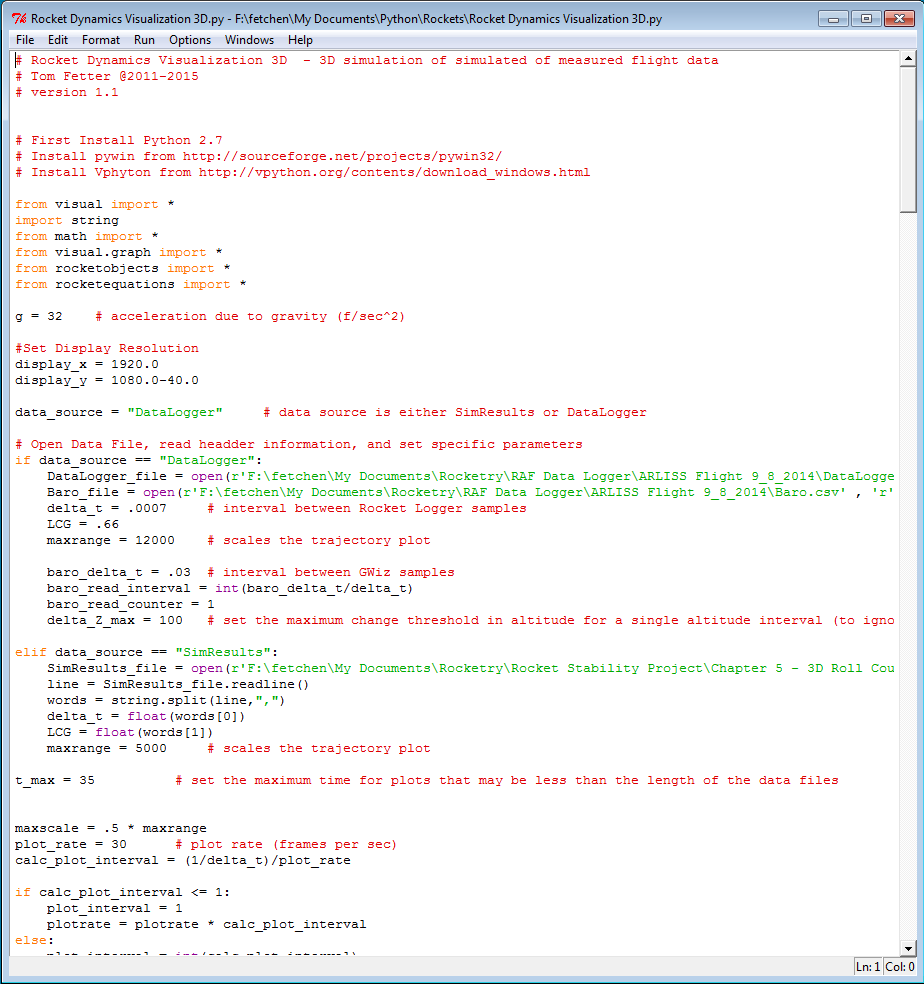The height and width of the screenshot is (984, 924).
Task: Open the Format menu
Action: pyautogui.click(x=101, y=40)
